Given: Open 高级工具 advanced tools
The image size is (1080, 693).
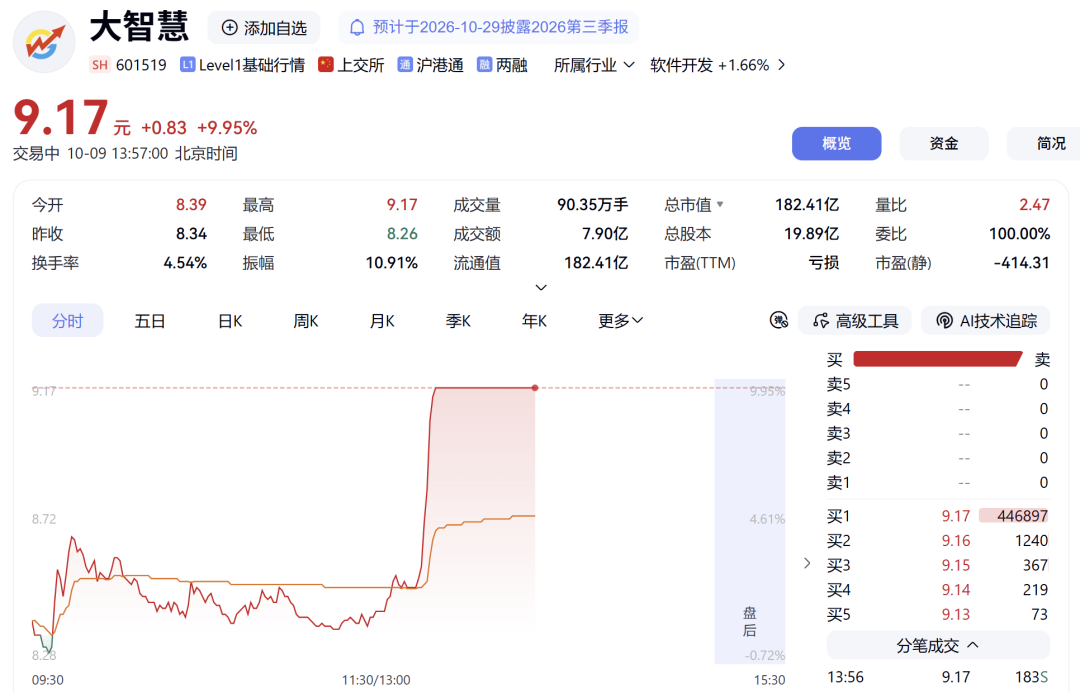Looking at the screenshot, I should pyautogui.click(x=855, y=321).
